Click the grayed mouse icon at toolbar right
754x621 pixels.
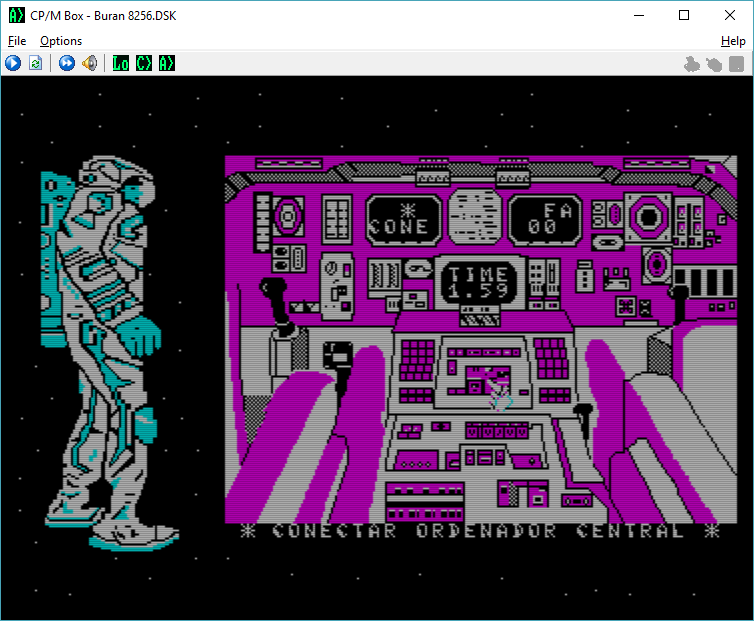pyautogui.click(x=714, y=64)
